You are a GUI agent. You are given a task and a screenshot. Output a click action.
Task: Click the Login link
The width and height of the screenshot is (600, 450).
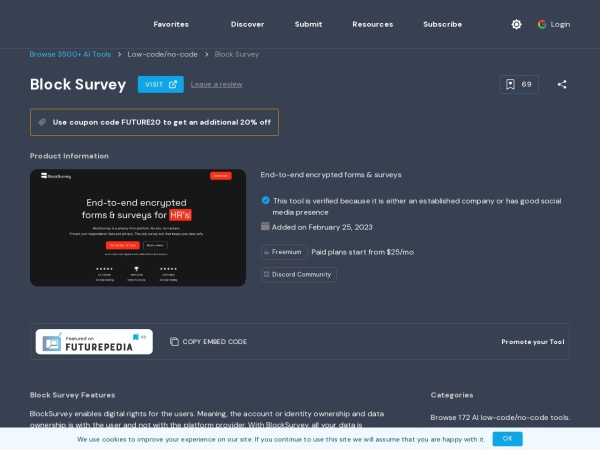pyautogui.click(x=560, y=24)
